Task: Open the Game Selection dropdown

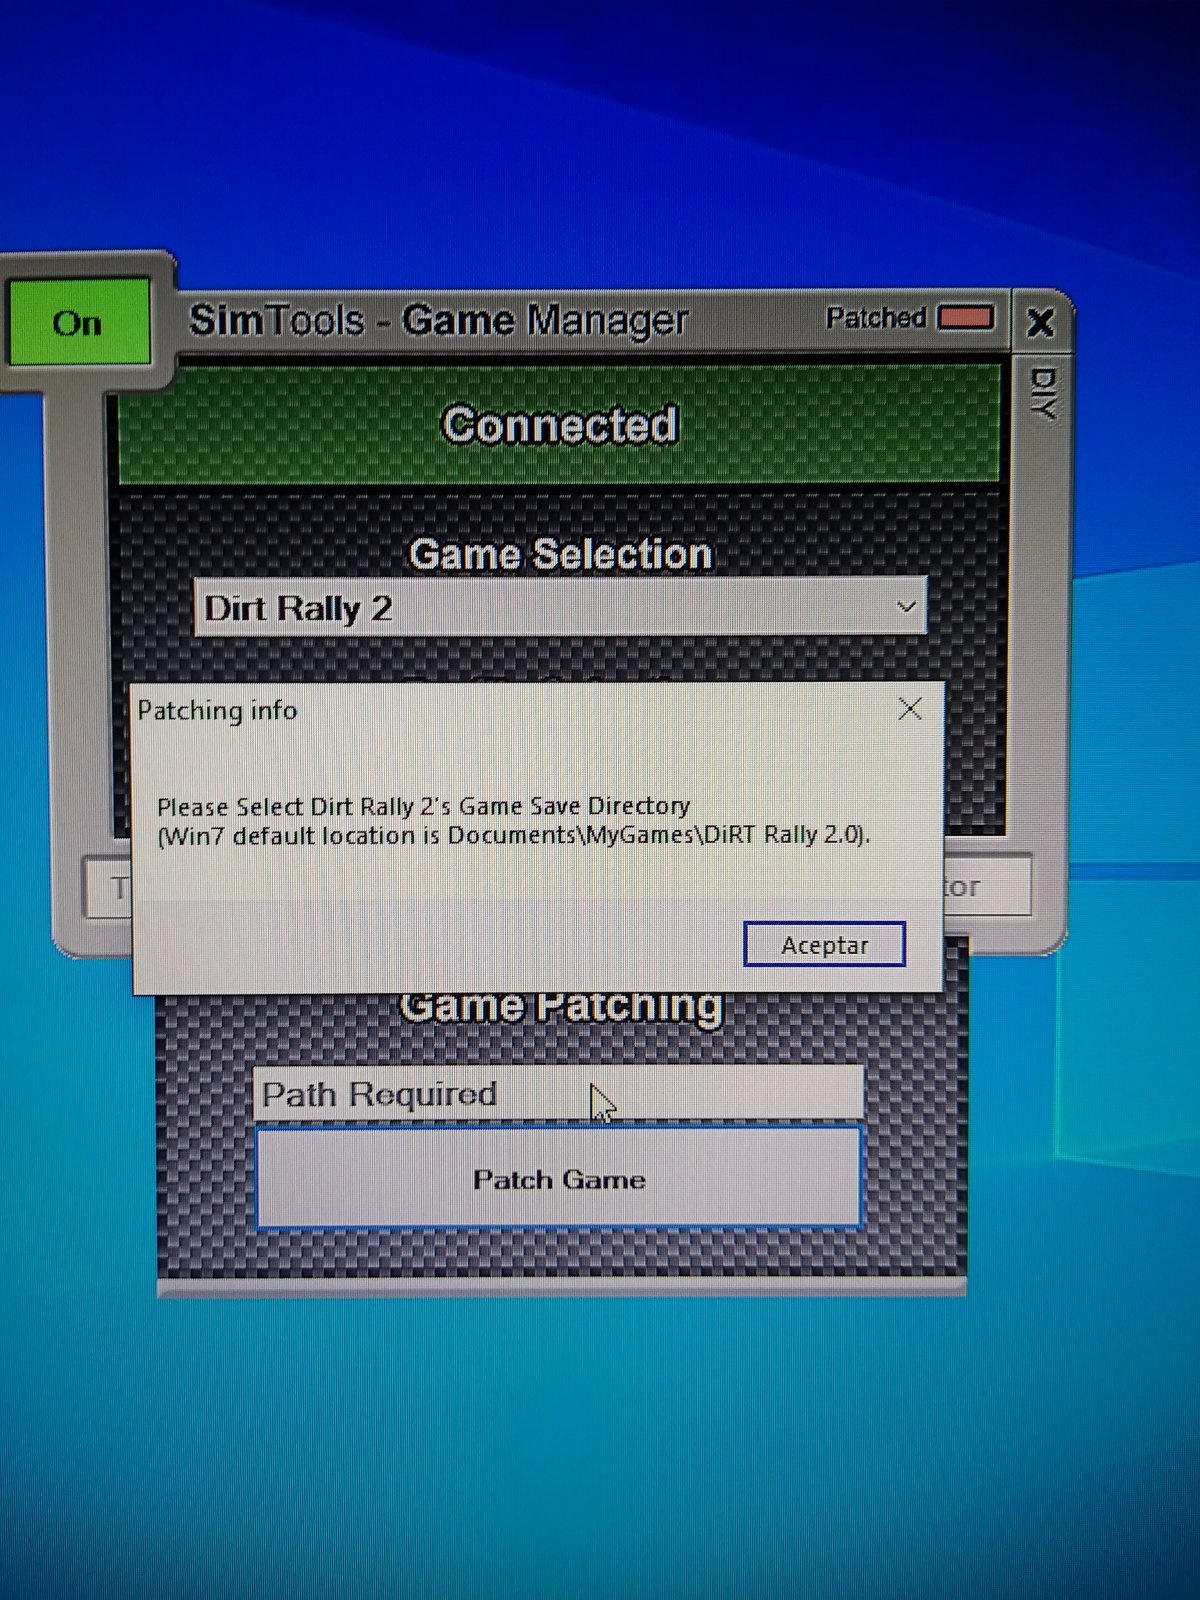Action: tap(560, 607)
